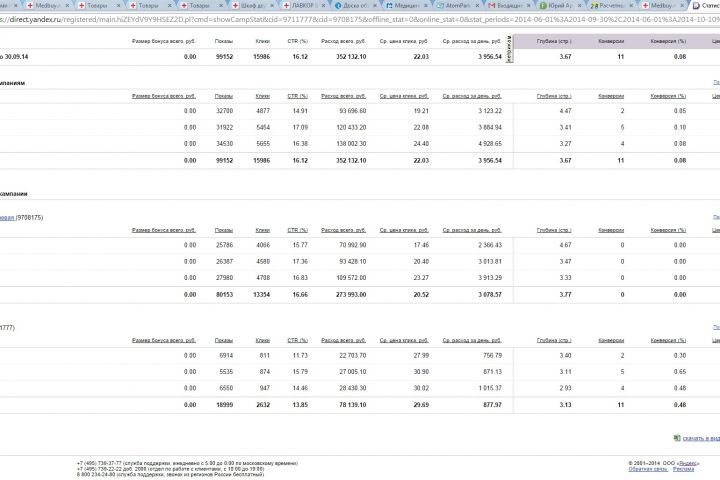Click the direct.yandex.ru address bar
Viewport: 720px width, 480px height.
(x=360, y=20)
